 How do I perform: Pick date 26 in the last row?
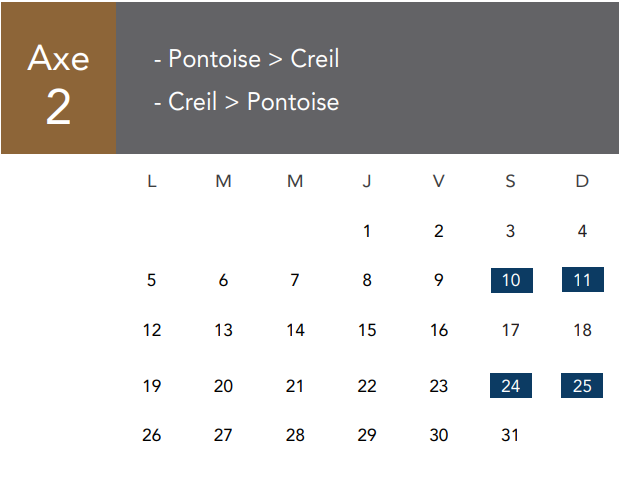(152, 435)
